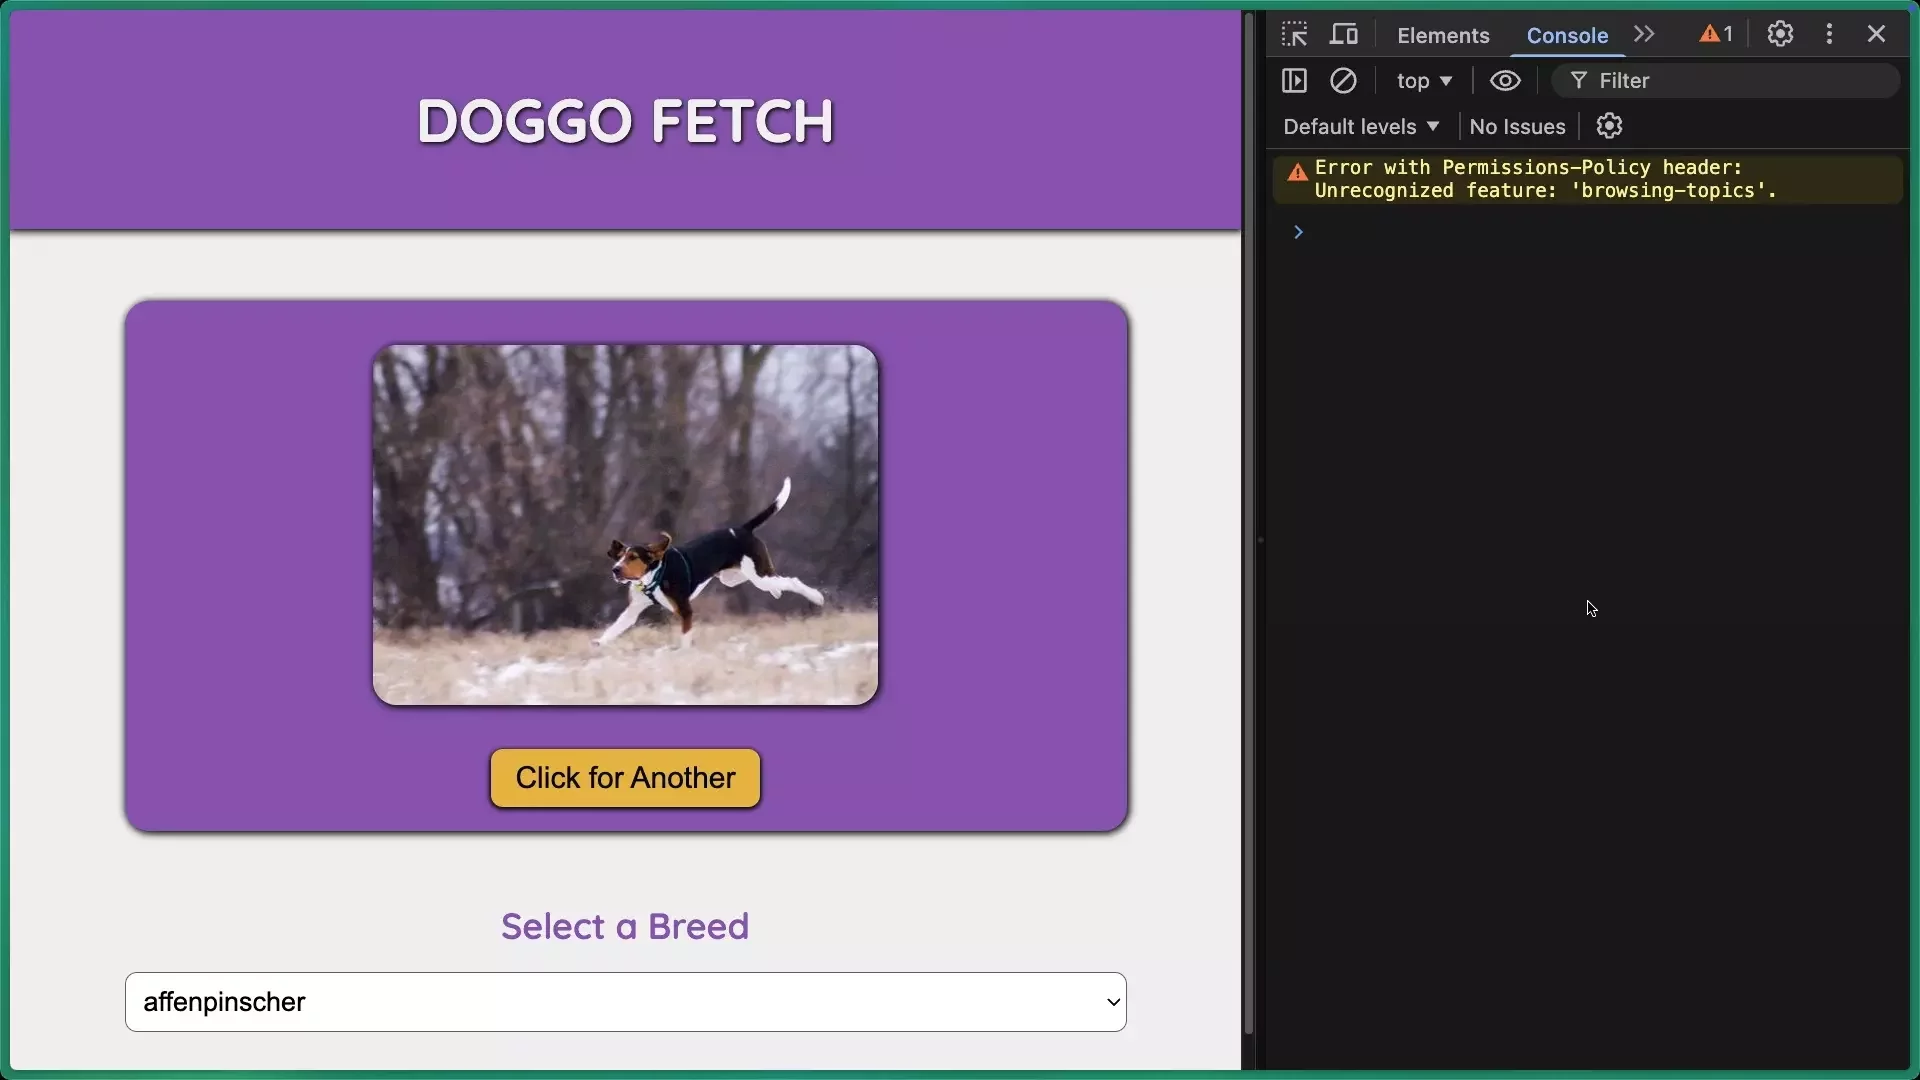Open the DevTools three-dot menu
1920x1080 pixels.
click(x=1829, y=34)
